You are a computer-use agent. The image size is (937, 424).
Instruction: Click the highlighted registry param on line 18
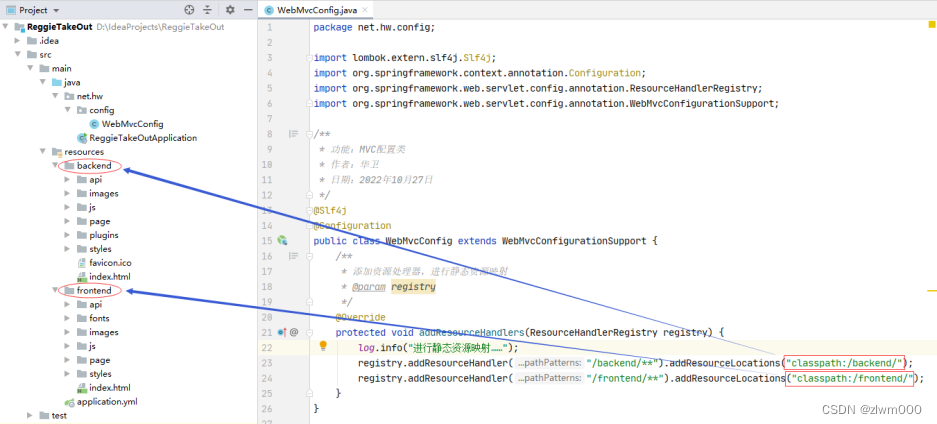click(x=414, y=287)
